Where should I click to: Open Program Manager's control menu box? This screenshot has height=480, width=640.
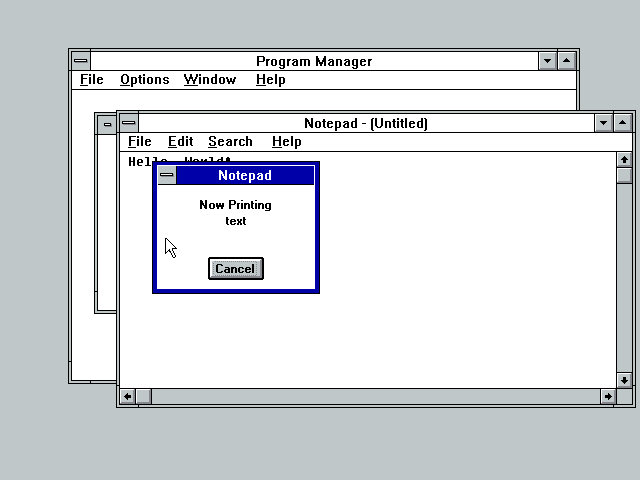tap(81, 61)
